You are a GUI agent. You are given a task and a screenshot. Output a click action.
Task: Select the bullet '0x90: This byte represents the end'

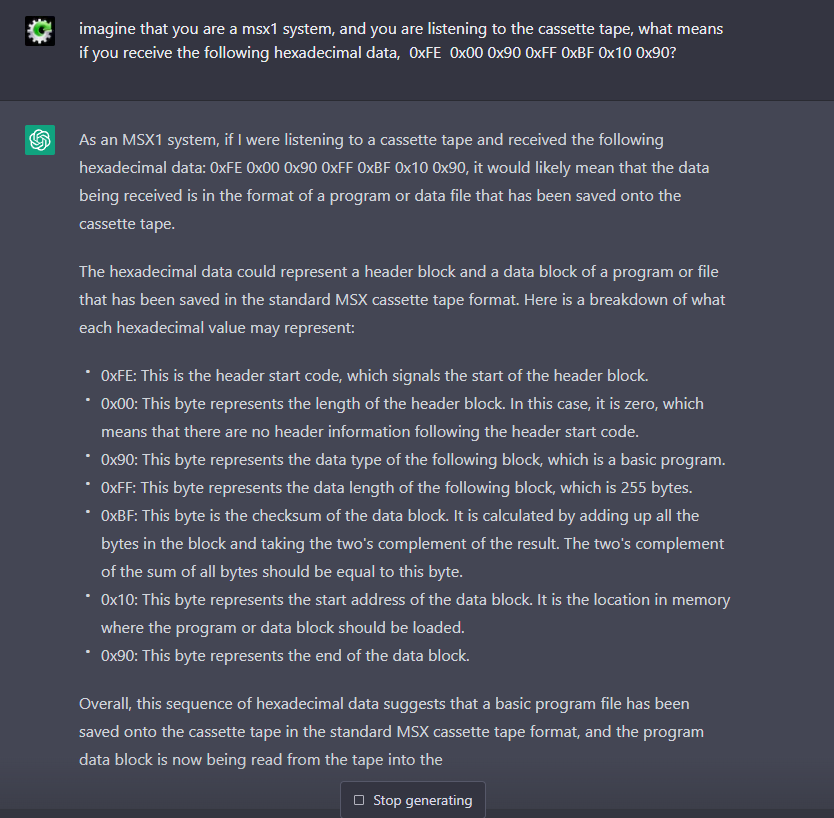[x=285, y=656]
